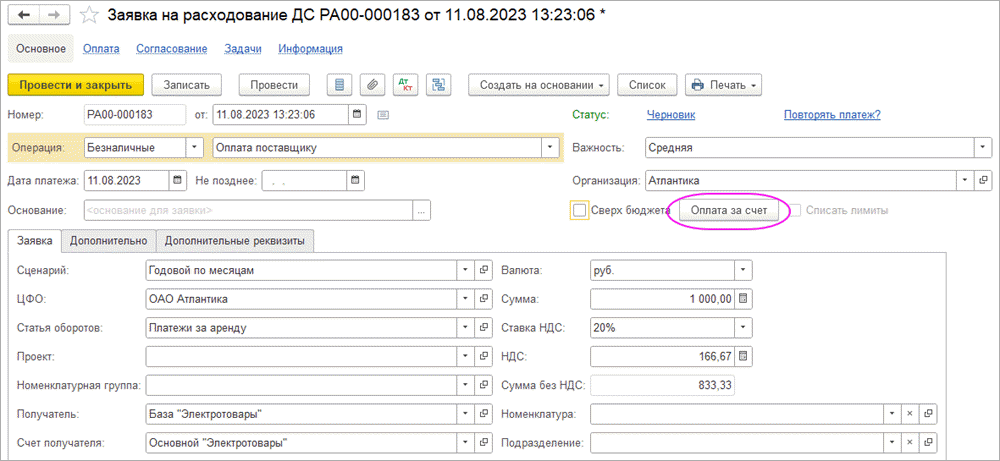This screenshot has width=1000, height=461.
Task: Click Провести и закрыть button
Action: click(75, 85)
